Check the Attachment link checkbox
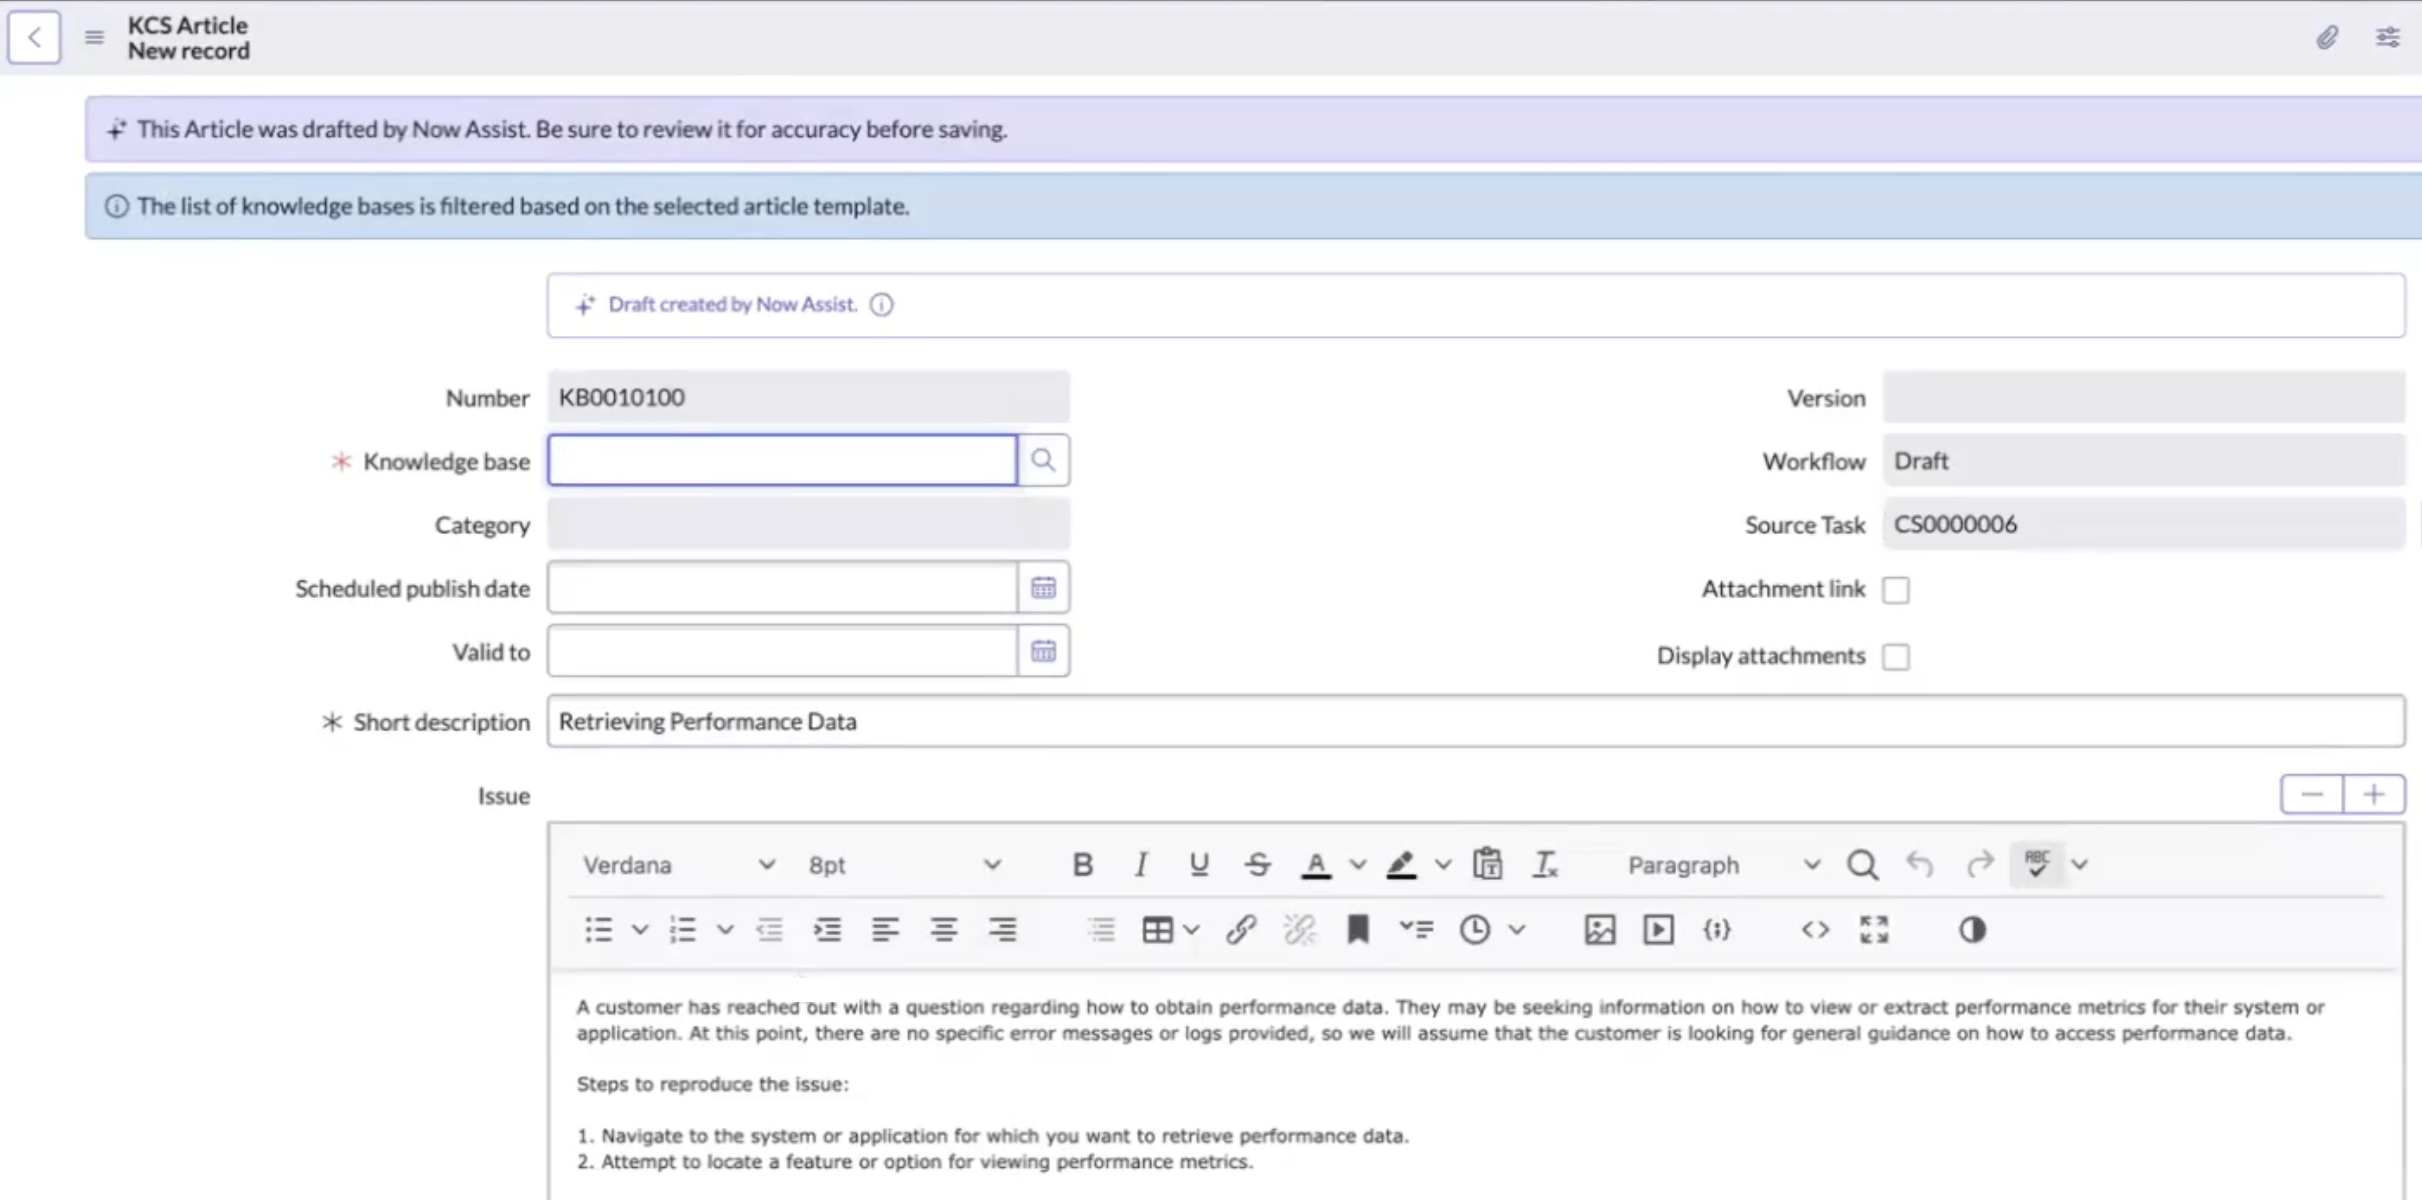This screenshot has width=2422, height=1200. 1896,590
